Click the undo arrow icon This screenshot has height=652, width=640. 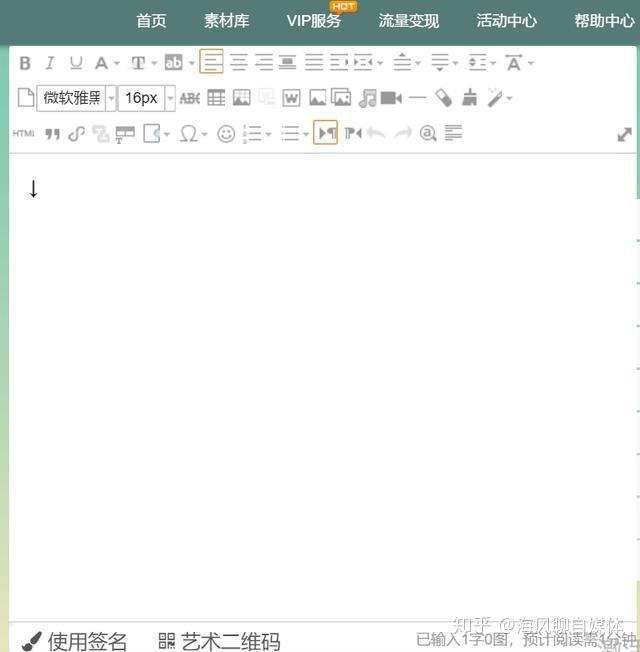pyautogui.click(x=376, y=133)
